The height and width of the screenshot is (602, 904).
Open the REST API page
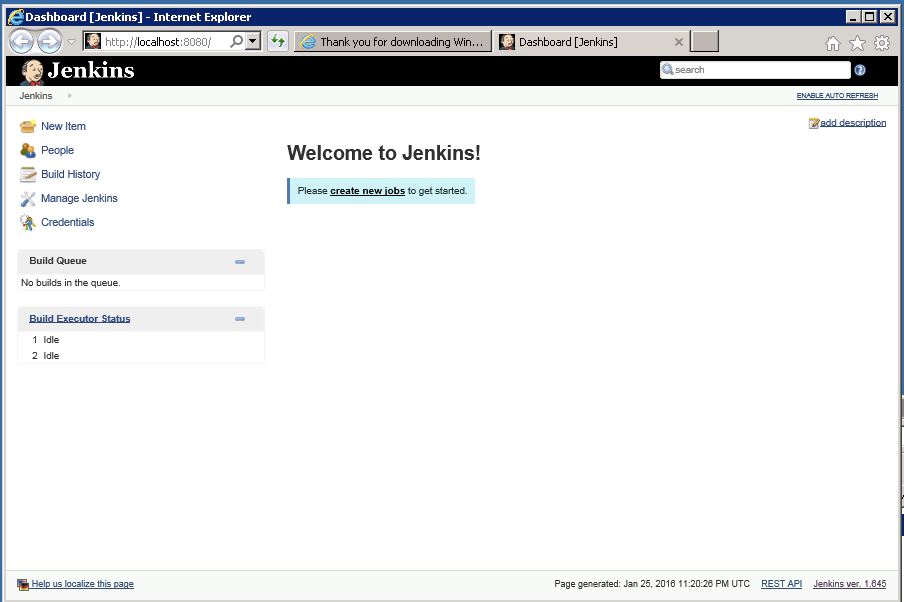click(781, 583)
